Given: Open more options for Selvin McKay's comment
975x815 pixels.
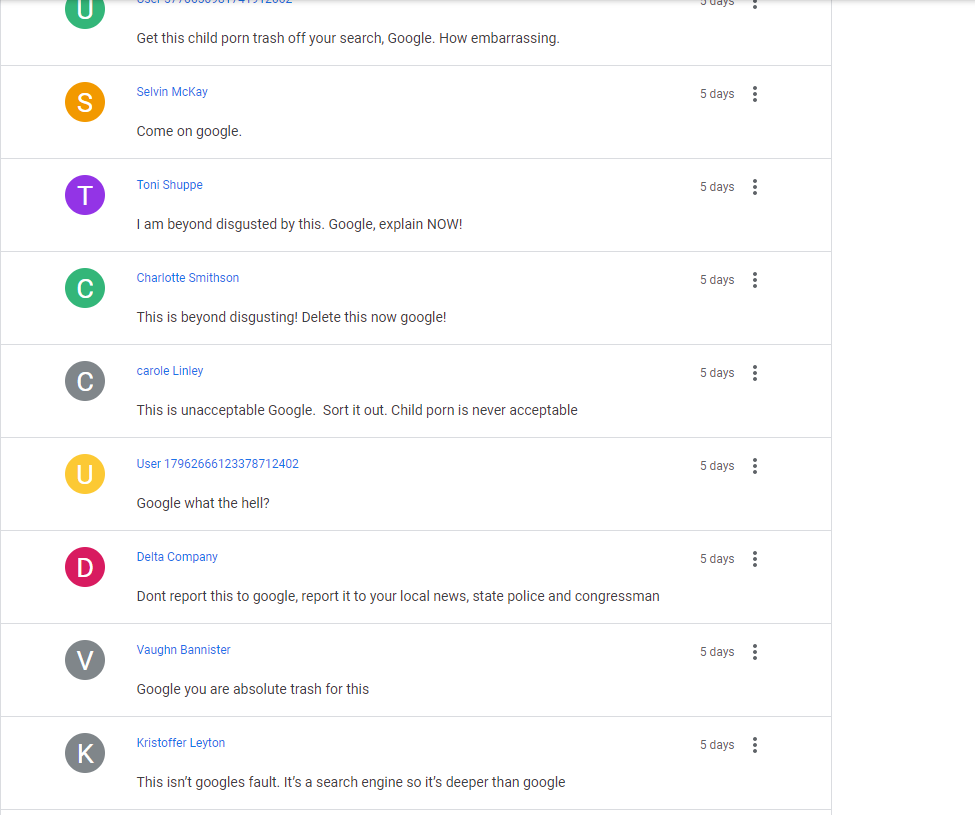Looking at the screenshot, I should click(755, 94).
